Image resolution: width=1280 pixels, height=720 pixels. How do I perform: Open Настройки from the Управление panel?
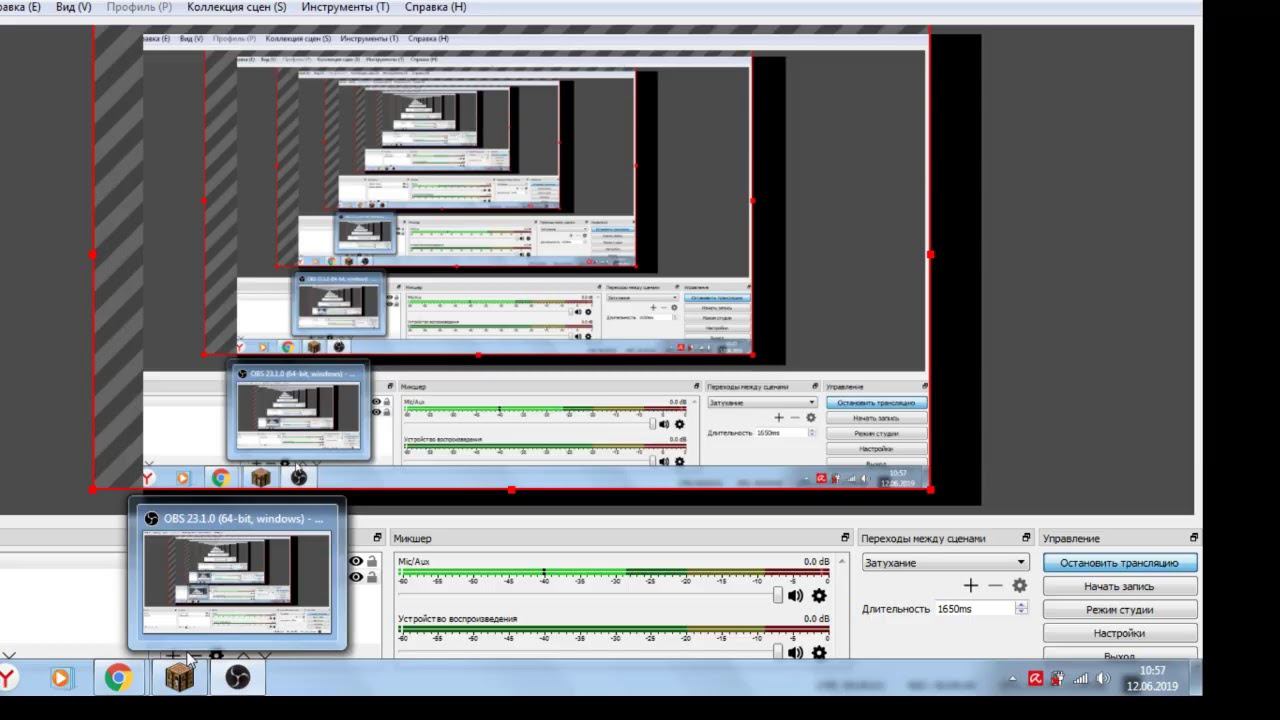(x=1119, y=633)
